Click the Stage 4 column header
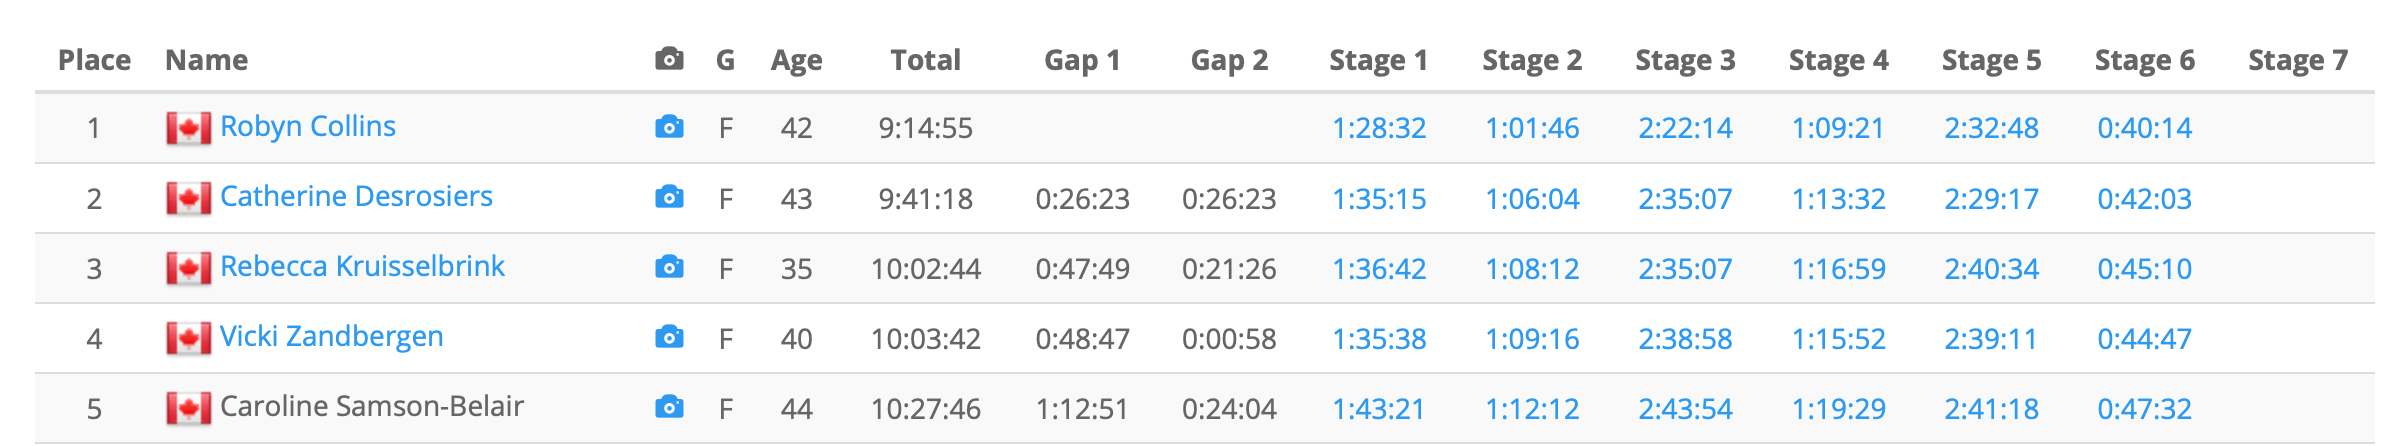 [x=1838, y=60]
